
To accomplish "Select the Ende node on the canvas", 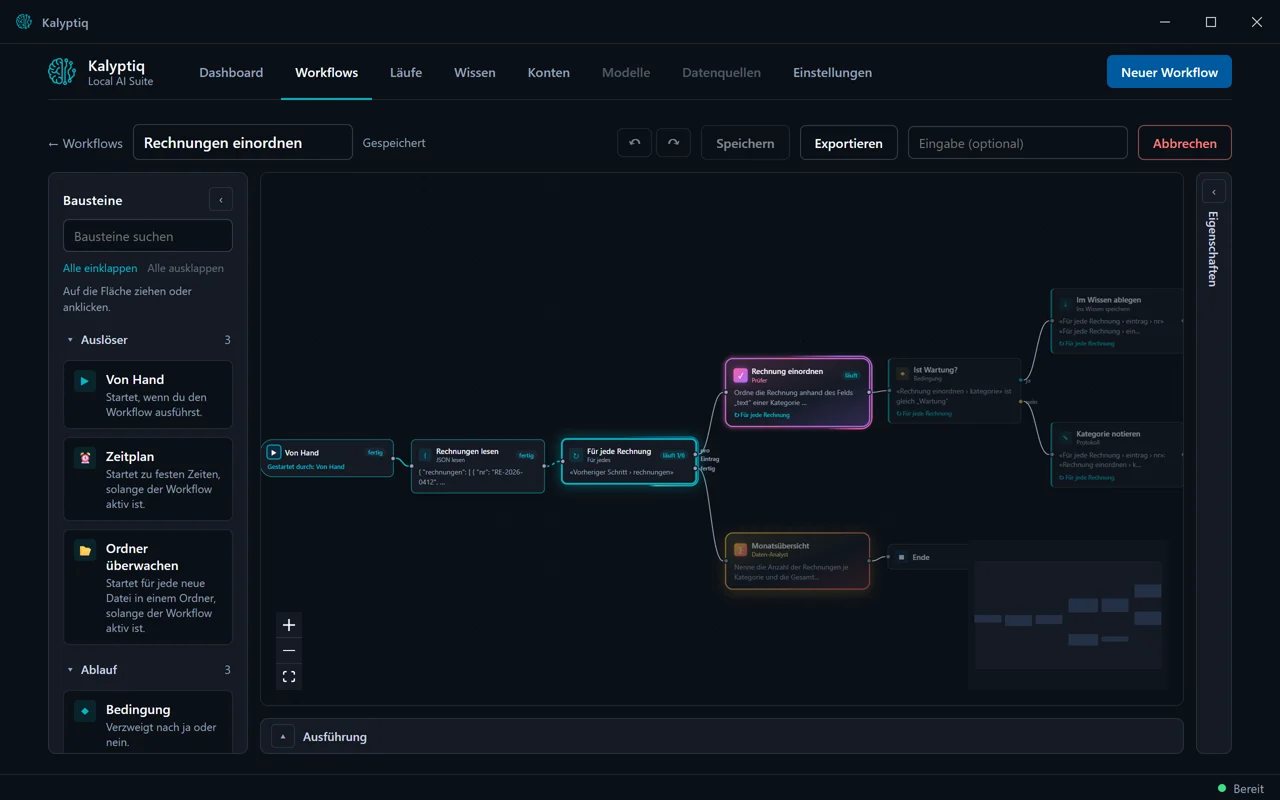I will (x=928, y=557).
